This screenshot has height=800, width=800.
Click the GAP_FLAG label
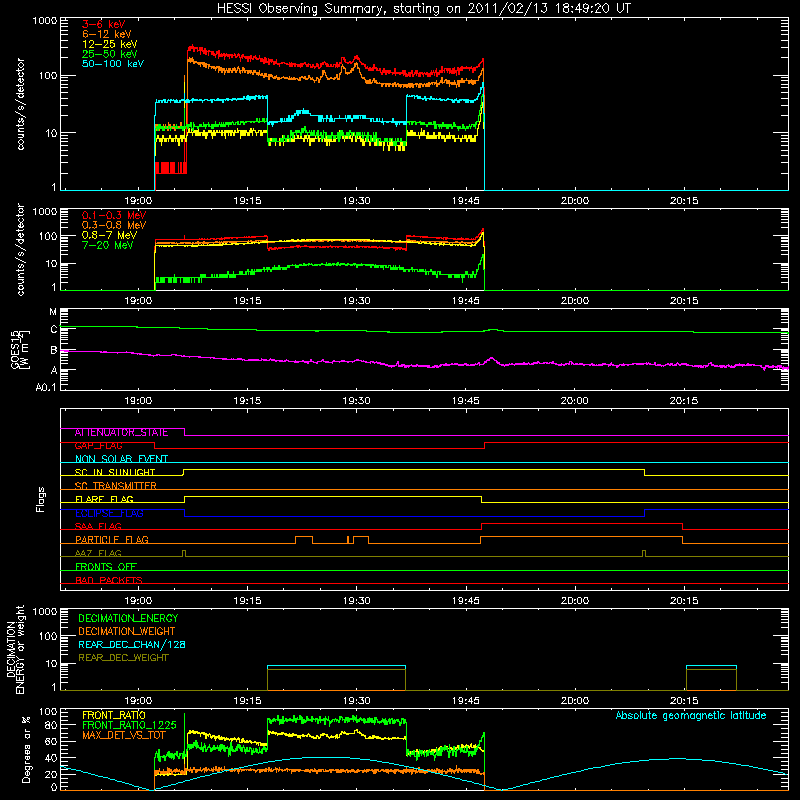pyautogui.click(x=98, y=446)
